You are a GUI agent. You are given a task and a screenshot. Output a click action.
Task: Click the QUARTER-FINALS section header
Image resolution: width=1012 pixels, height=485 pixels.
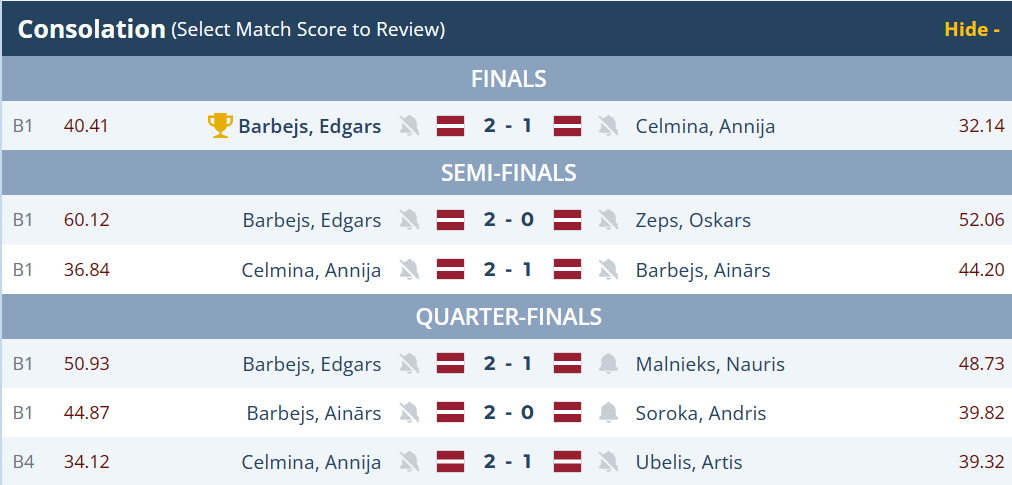pos(507,317)
